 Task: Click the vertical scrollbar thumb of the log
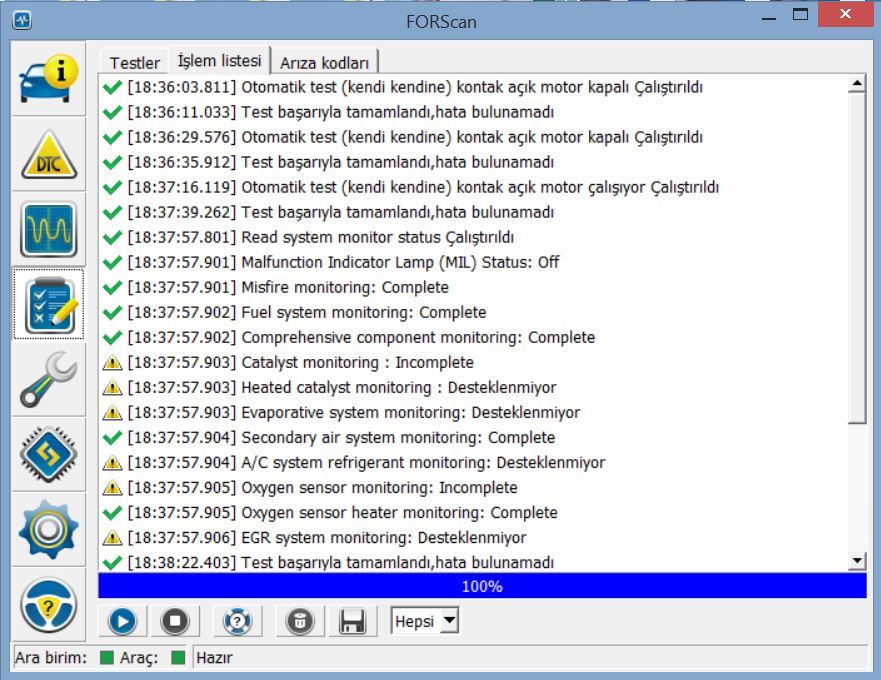tap(857, 259)
